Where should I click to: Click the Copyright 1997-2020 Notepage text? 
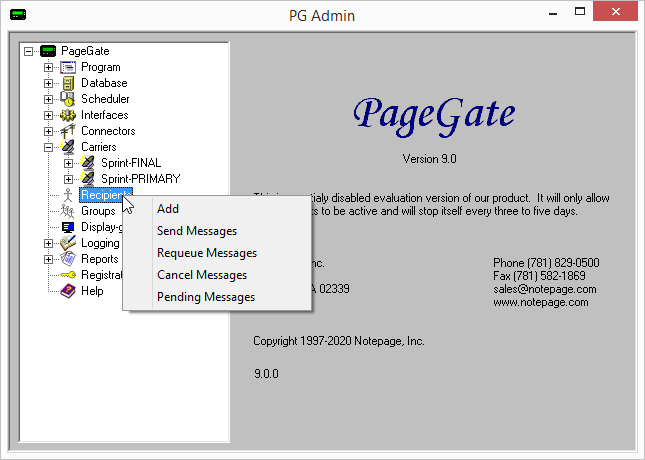coord(339,341)
